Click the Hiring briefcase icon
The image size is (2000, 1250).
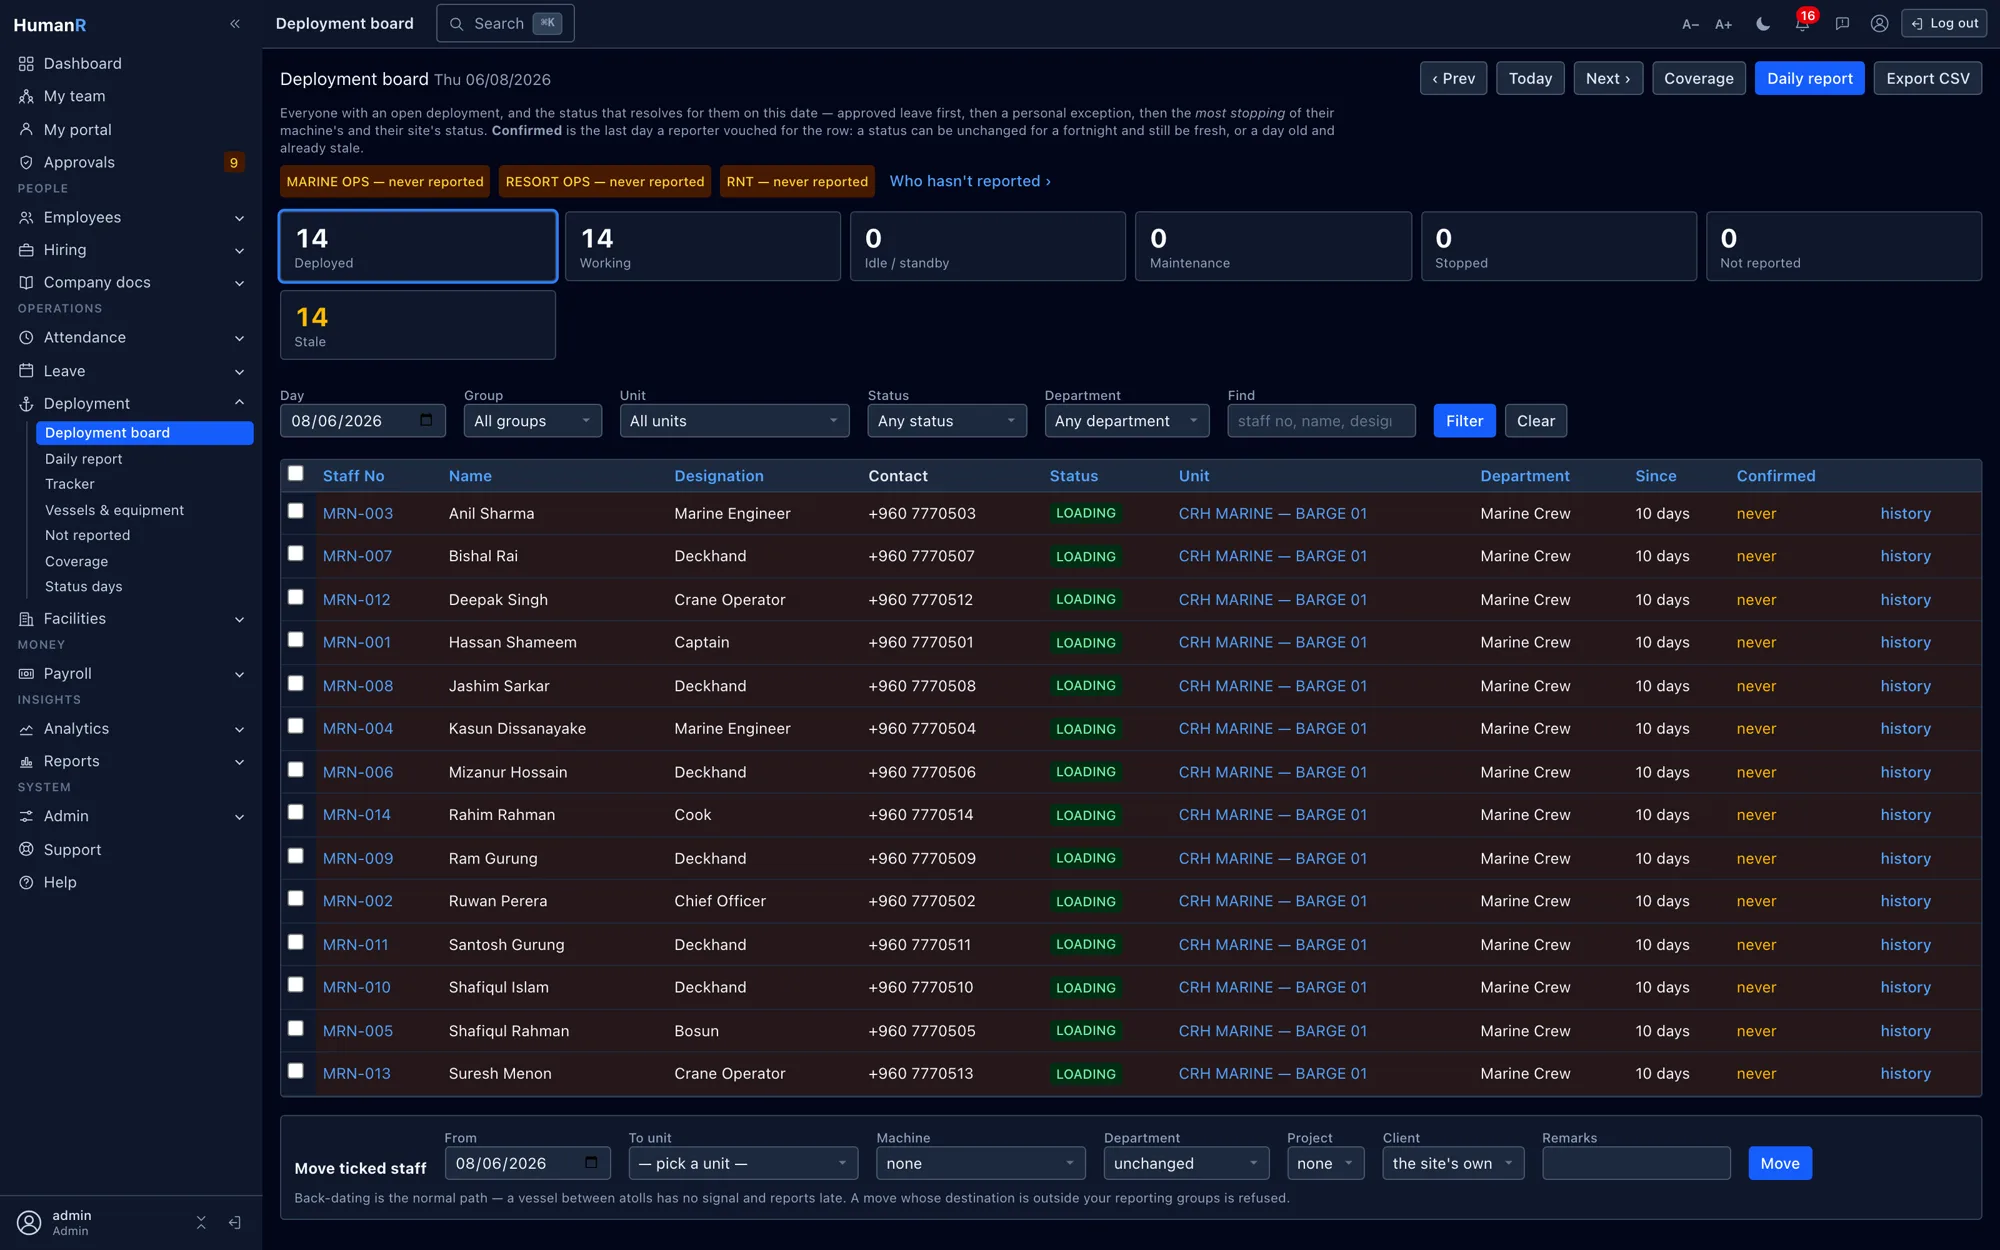point(26,250)
